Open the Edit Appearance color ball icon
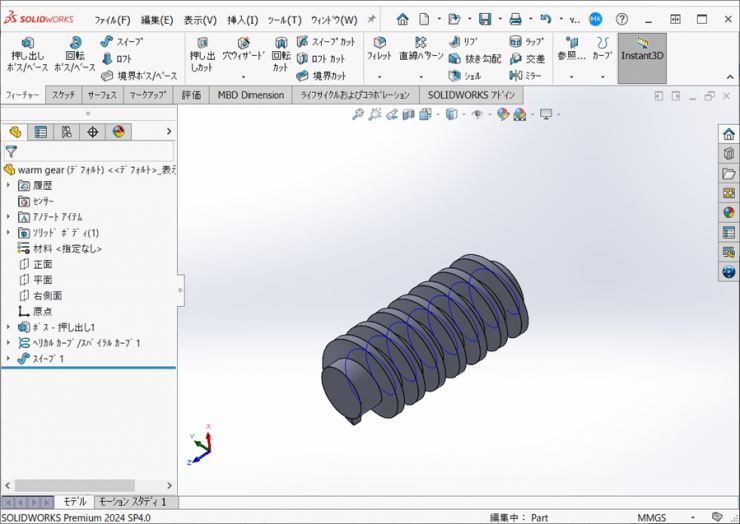 click(x=503, y=115)
